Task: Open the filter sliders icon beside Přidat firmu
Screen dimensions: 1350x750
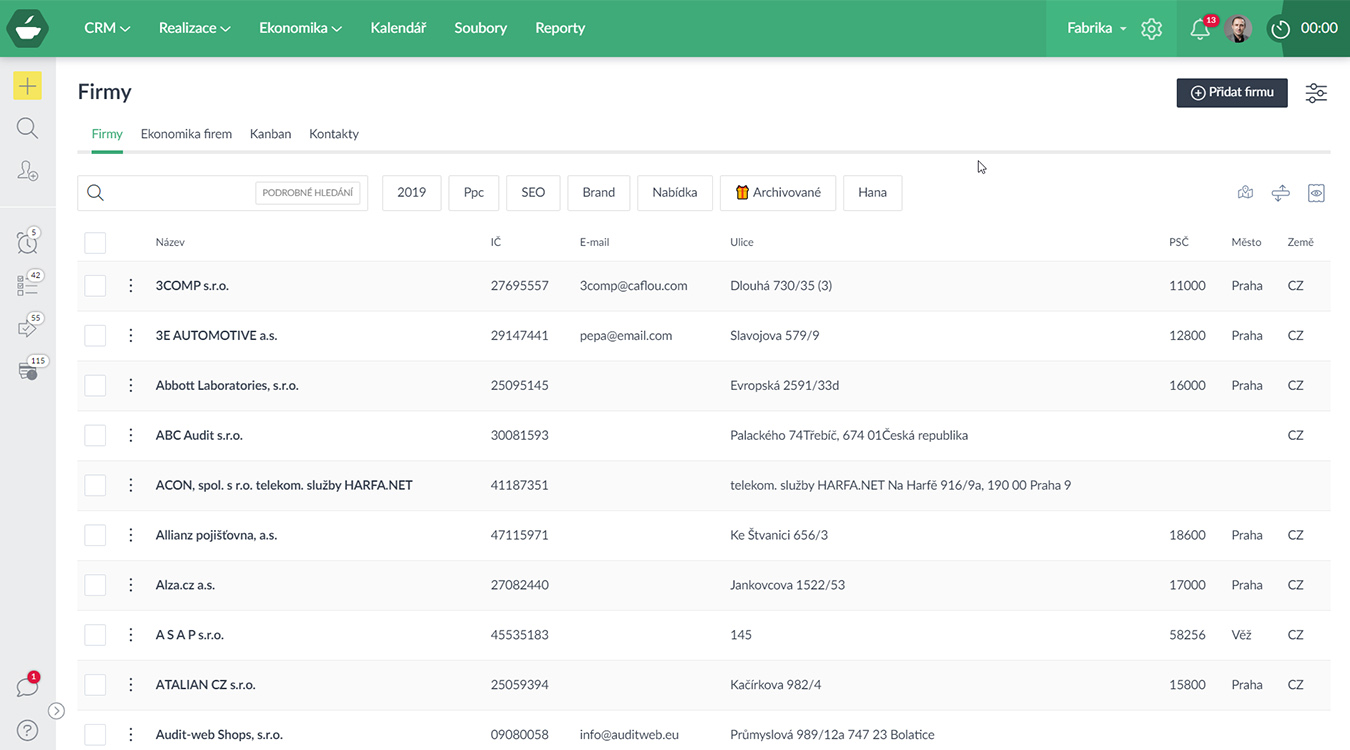Action: [x=1316, y=93]
